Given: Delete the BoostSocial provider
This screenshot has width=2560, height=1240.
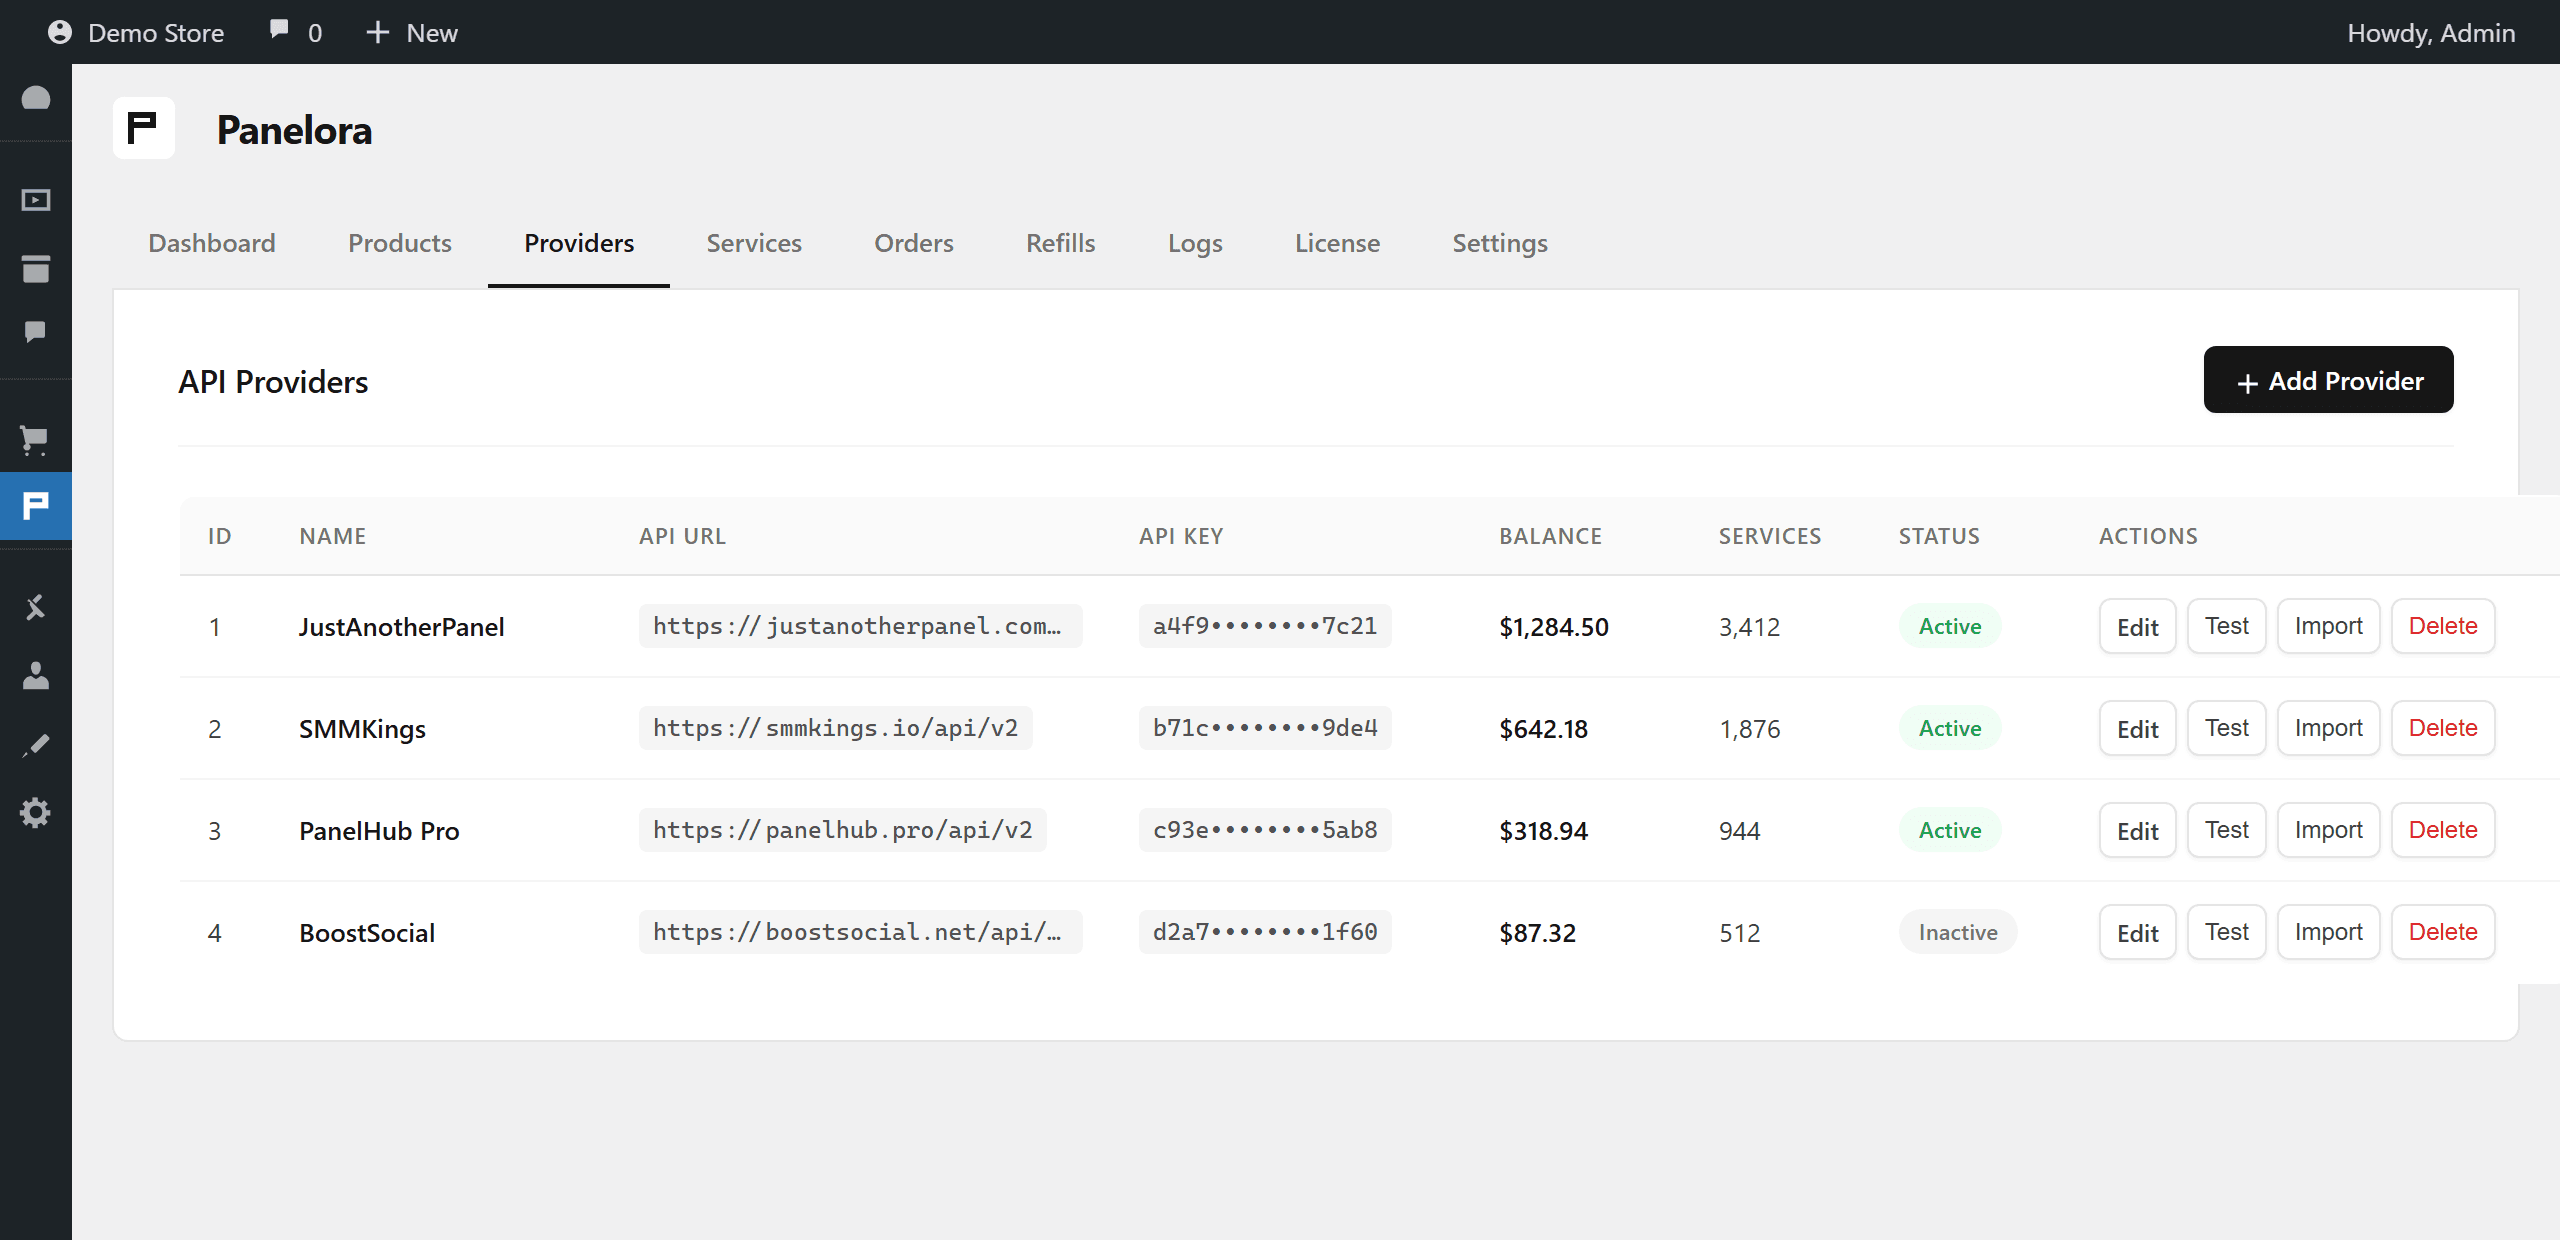Looking at the screenshot, I should tap(2443, 933).
